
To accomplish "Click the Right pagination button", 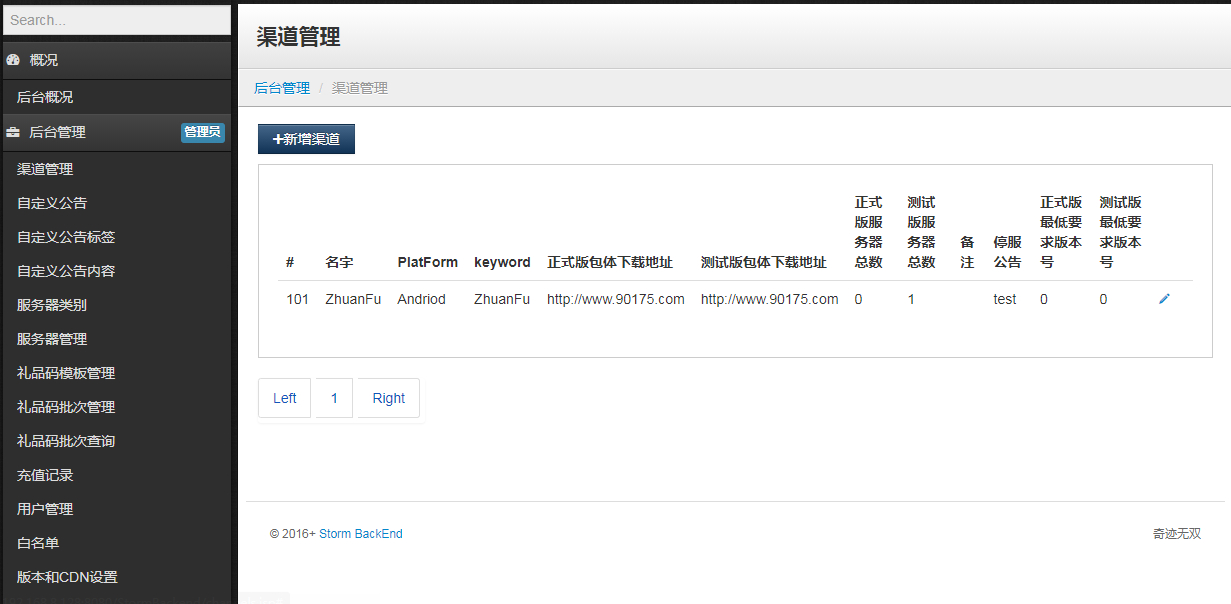I will pyautogui.click(x=388, y=398).
